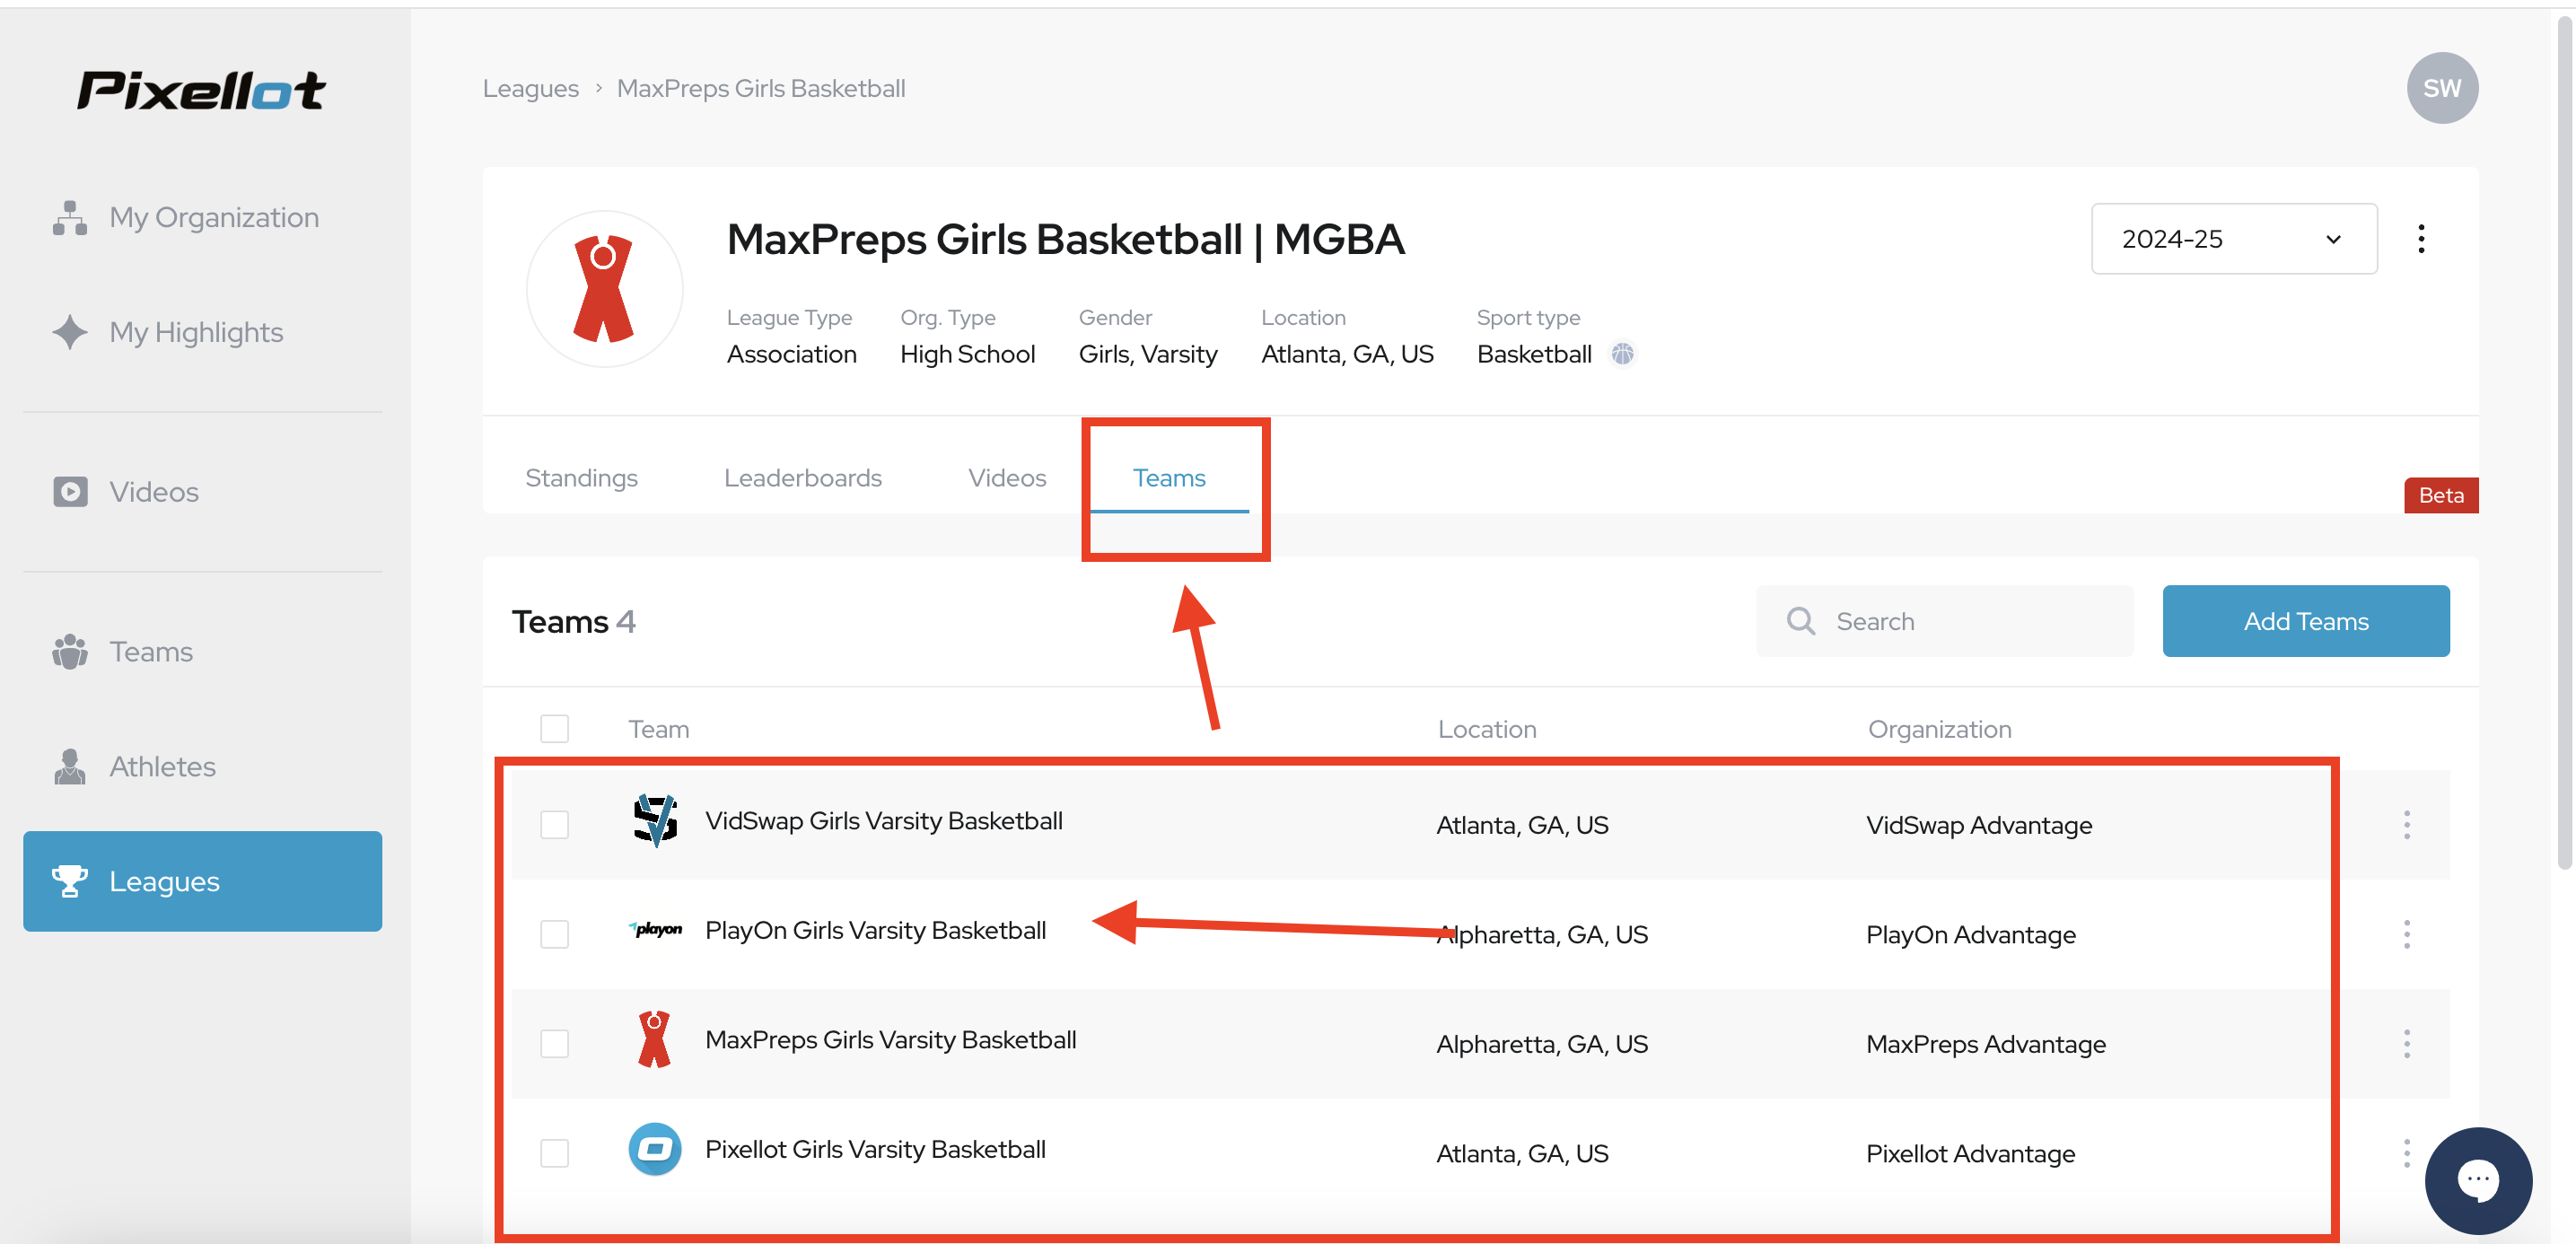Click the Pixellot logo
The width and height of the screenshot is (2576, 1244).
point(201,90)
